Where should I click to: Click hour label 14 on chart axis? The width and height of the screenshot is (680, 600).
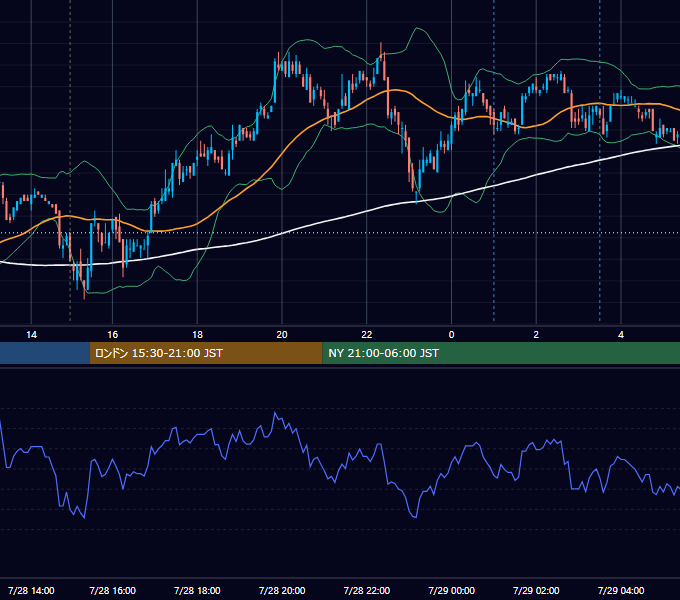31,335
